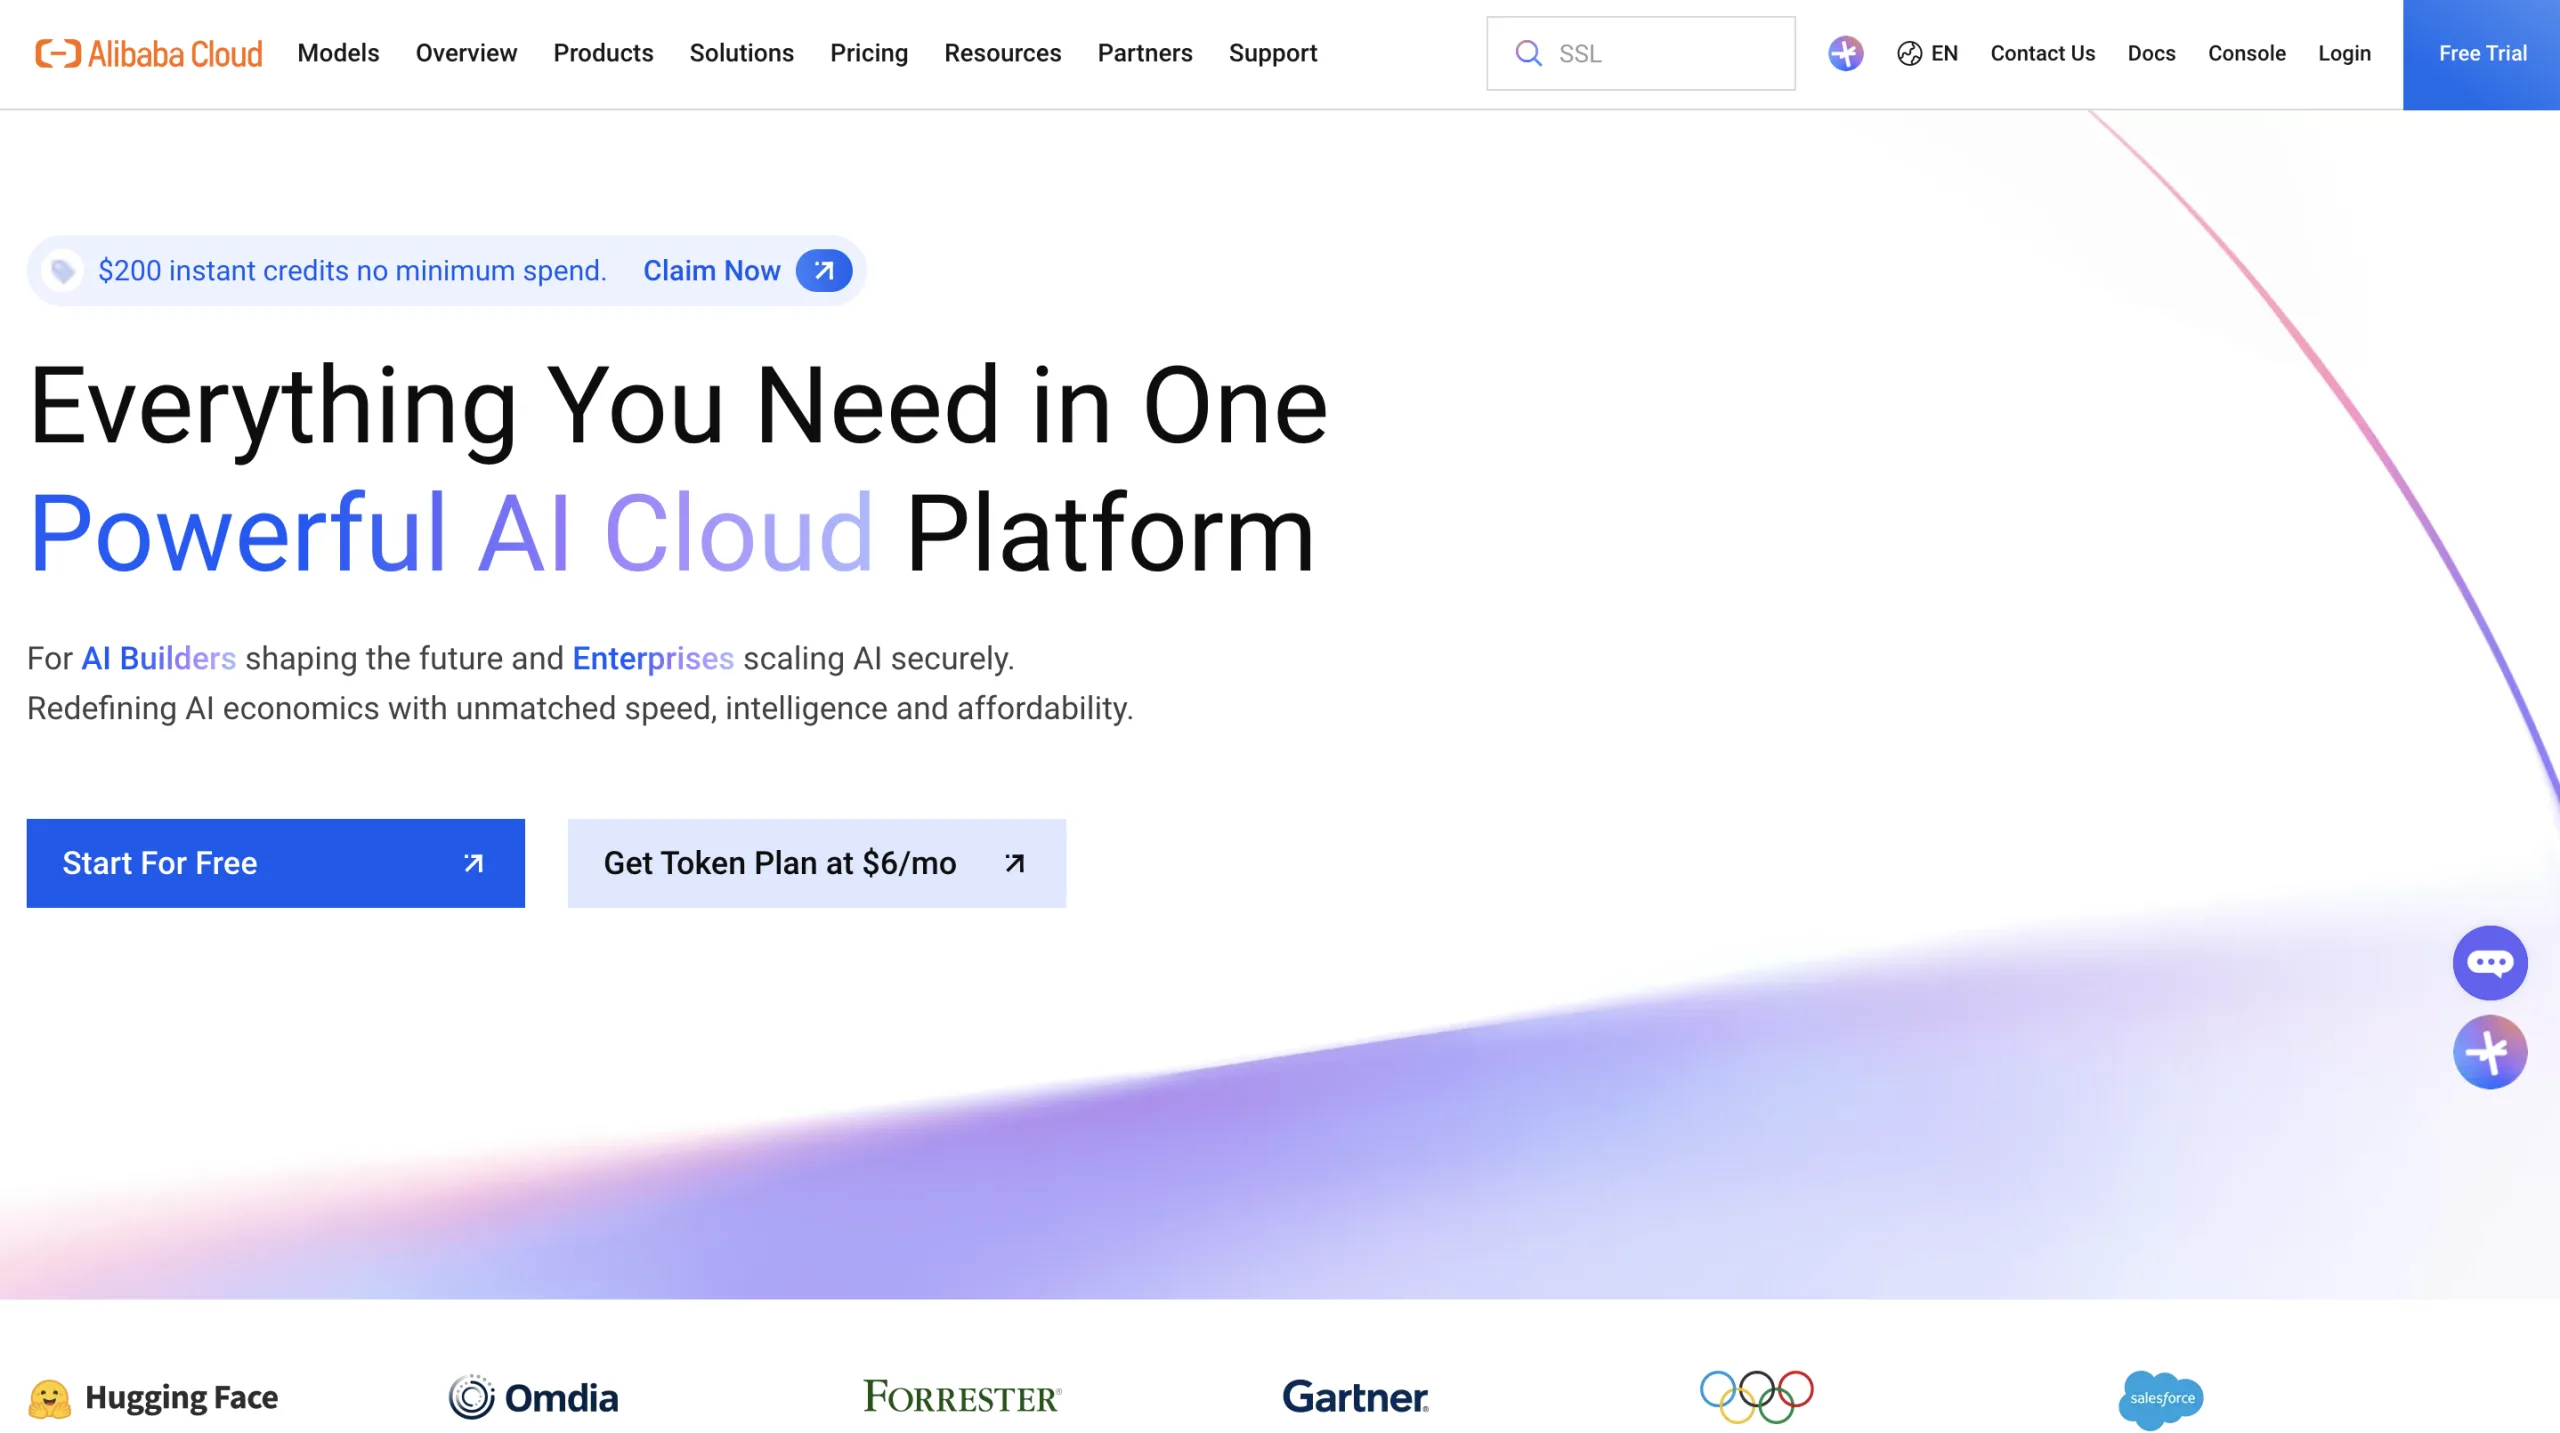Click the Claim Now link
This screenshot has width=2560, height=1433.
point(711,270)
